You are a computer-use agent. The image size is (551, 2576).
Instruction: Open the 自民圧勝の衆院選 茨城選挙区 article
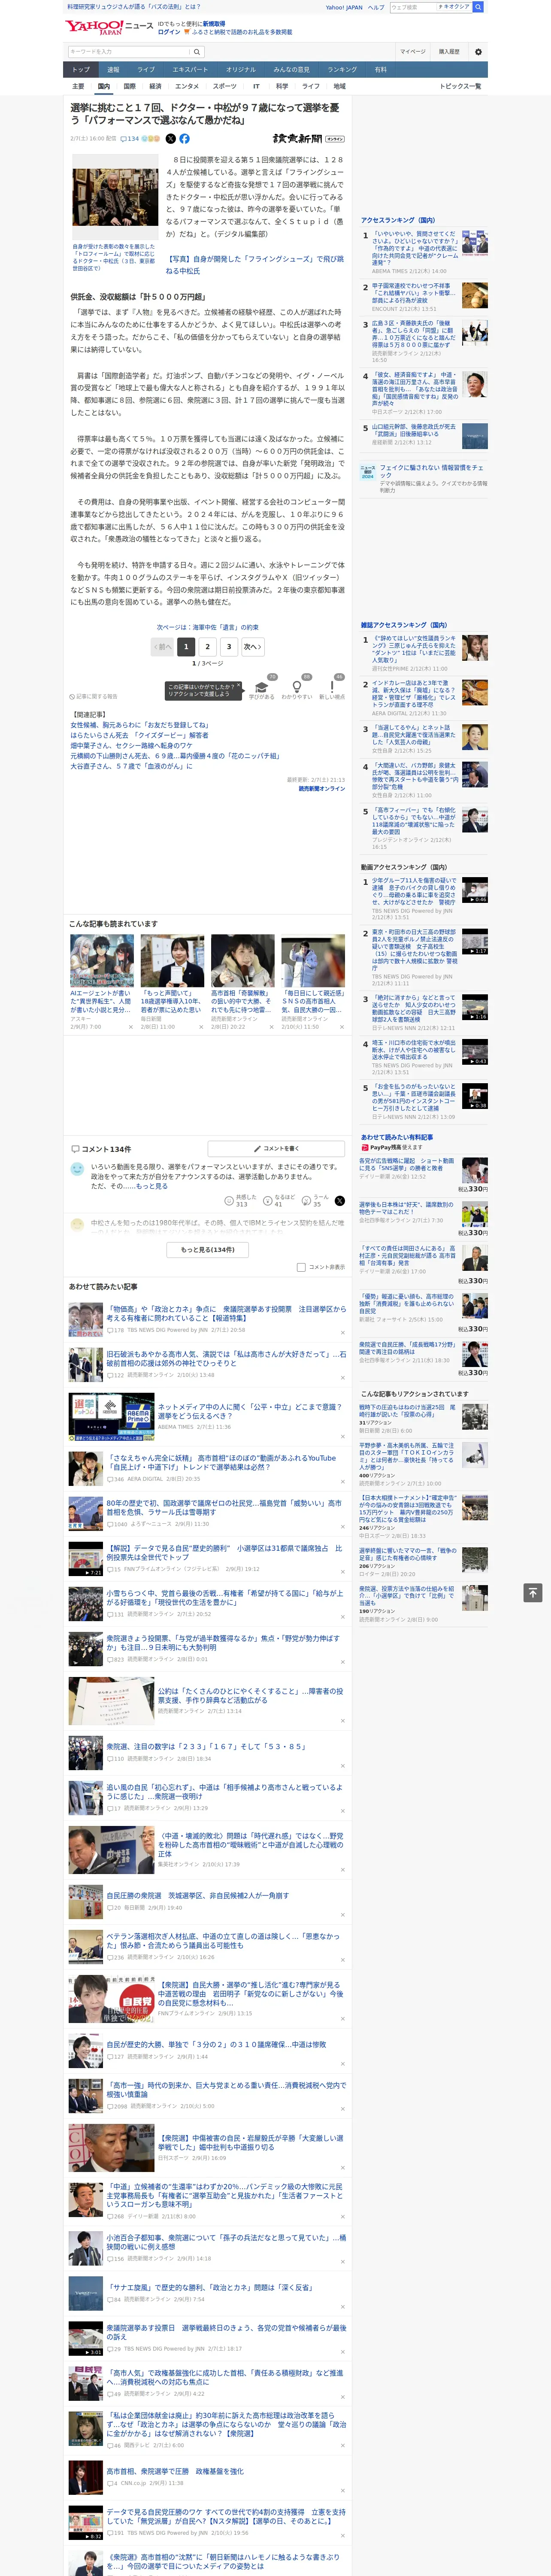pyautogui.click(x=197, y=1895)
